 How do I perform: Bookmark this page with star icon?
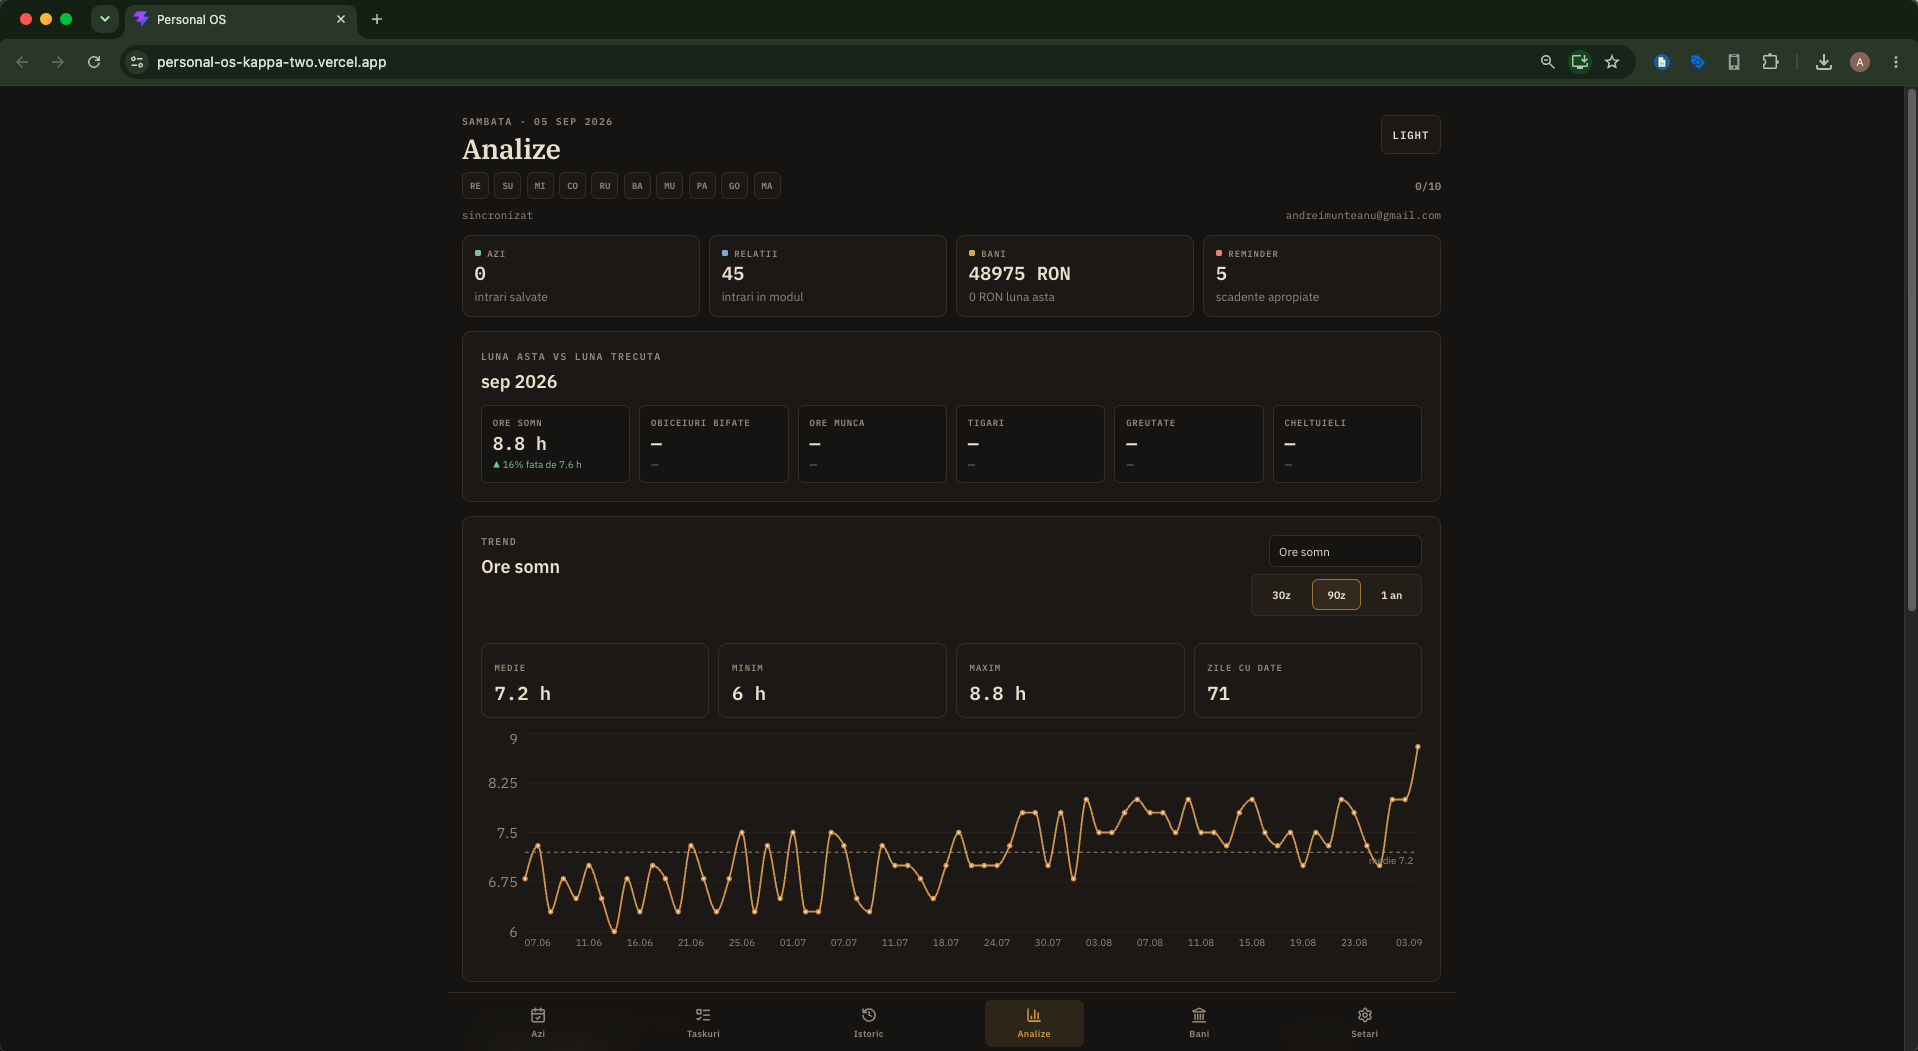click(x=1612, y=62)
